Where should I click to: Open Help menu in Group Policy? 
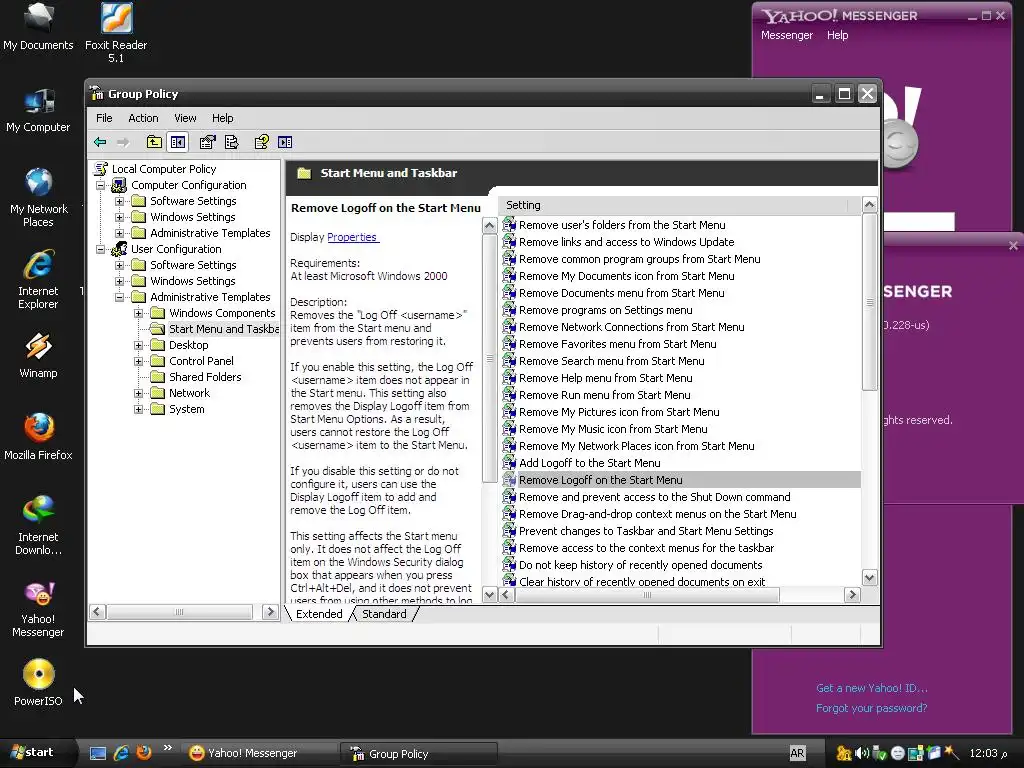tap(222, 118)
